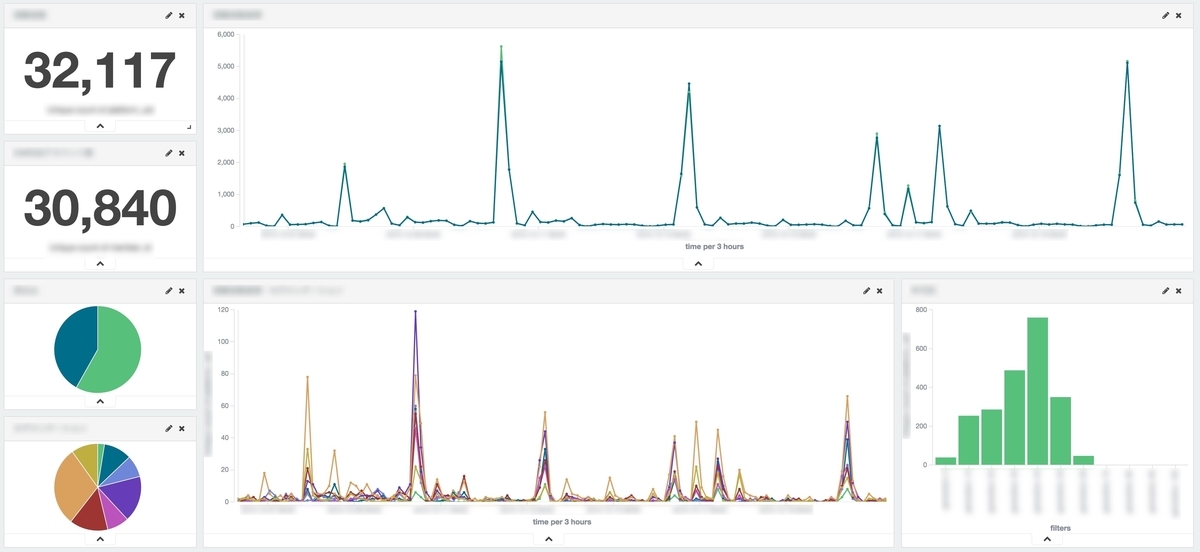
Task: Edit the two-slice pie chart panel
Action: point(169,290)
